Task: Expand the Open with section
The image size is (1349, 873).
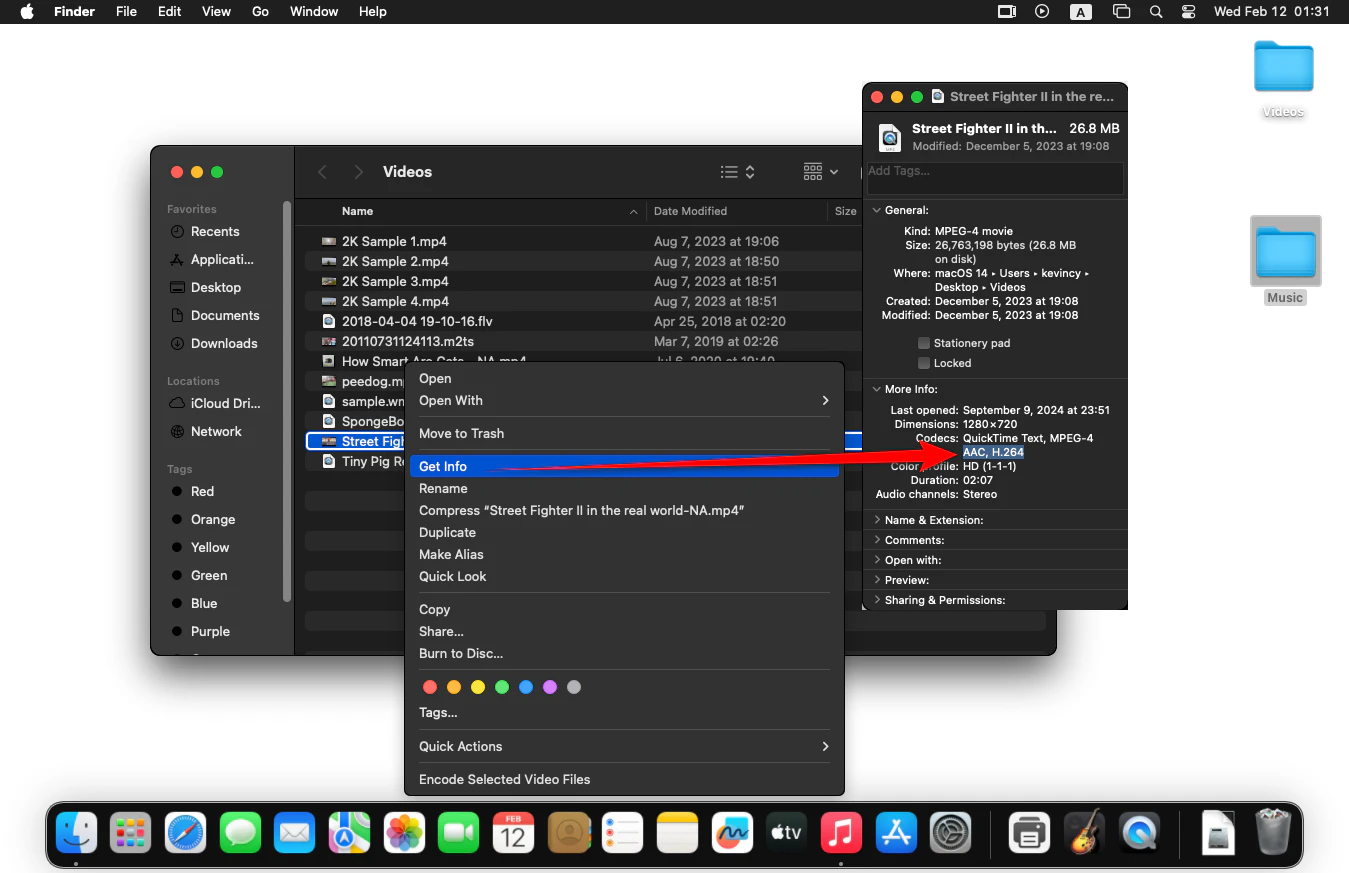Action: coord(877,560)
